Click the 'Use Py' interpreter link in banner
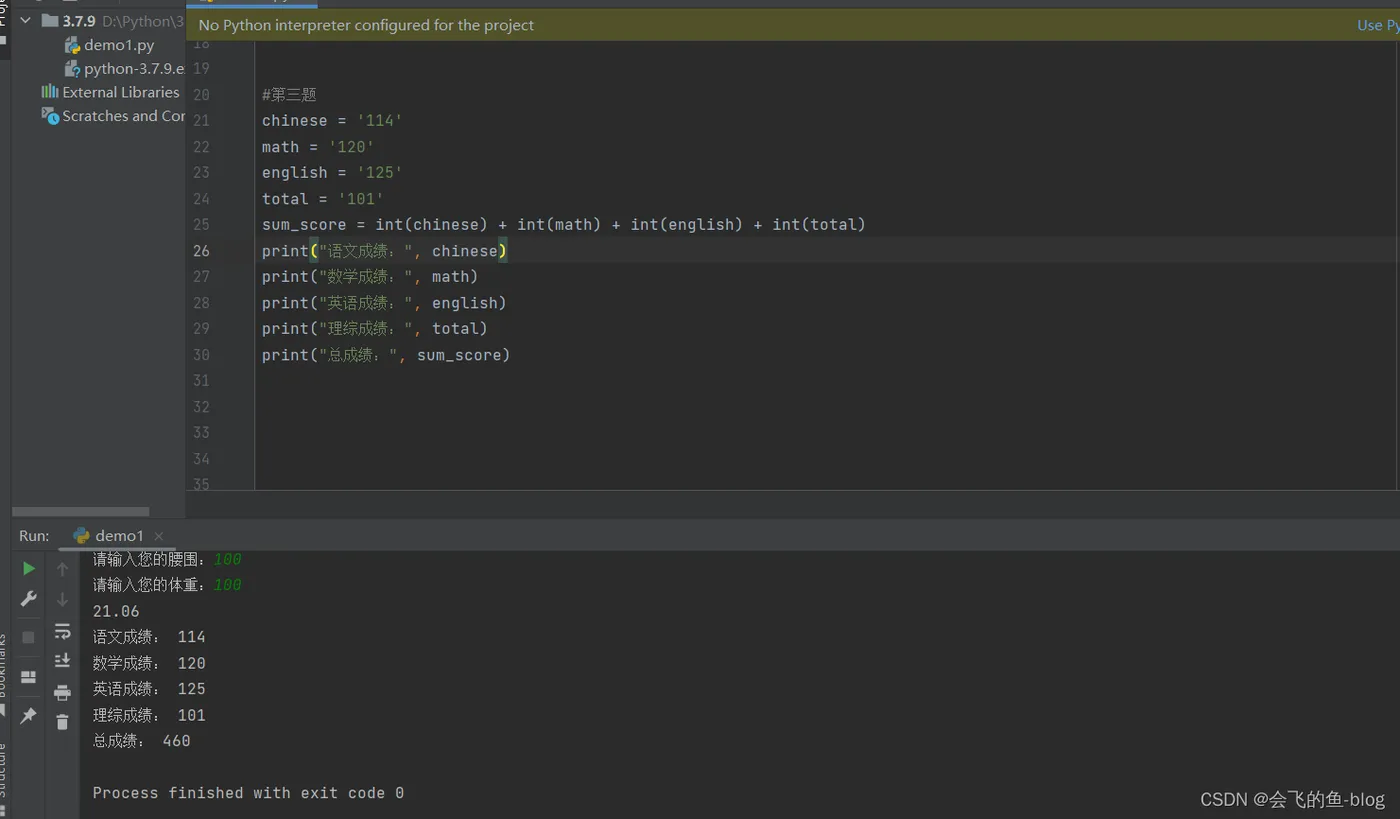1400x819 pixels. click(1378, 25)
